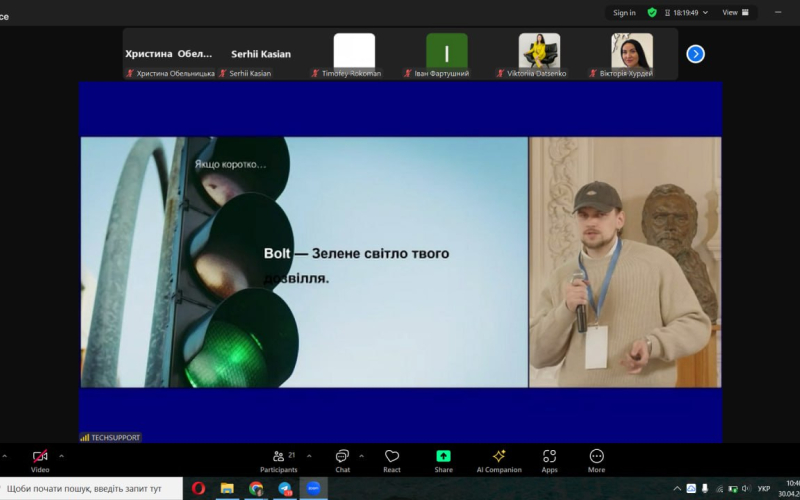Switch the УКР keyboard language

coord(764,489)
